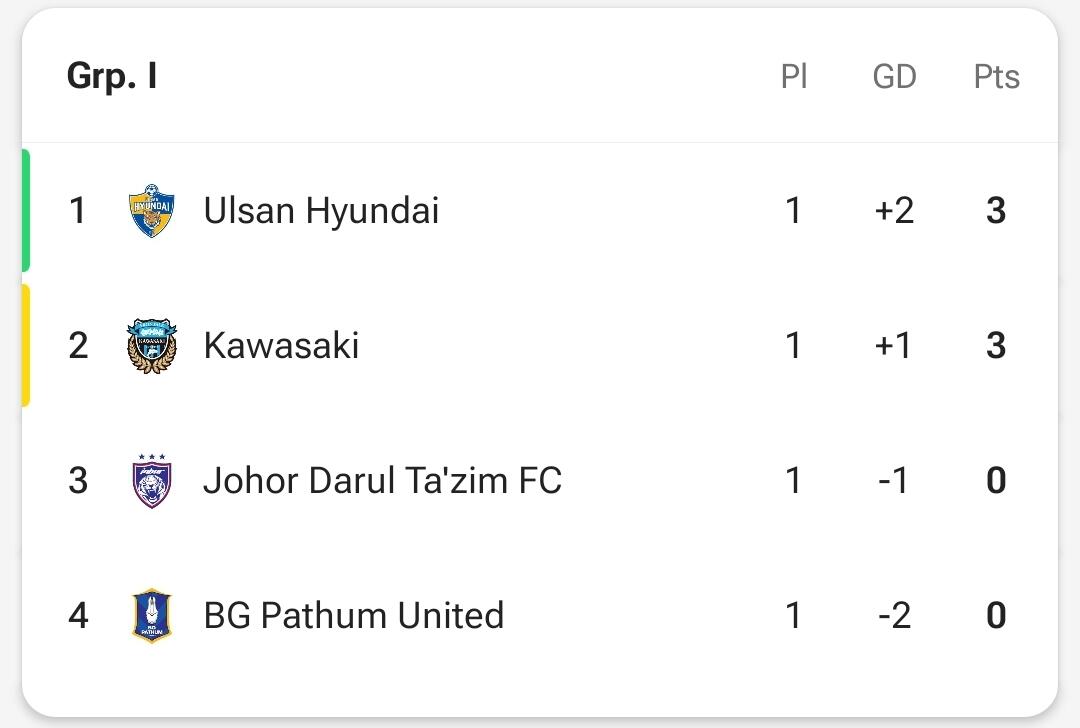This screenshot has height=728, width=1080.
Task: Click BG Pathum United's -2 goal difference
Action: tap(894, 616)
